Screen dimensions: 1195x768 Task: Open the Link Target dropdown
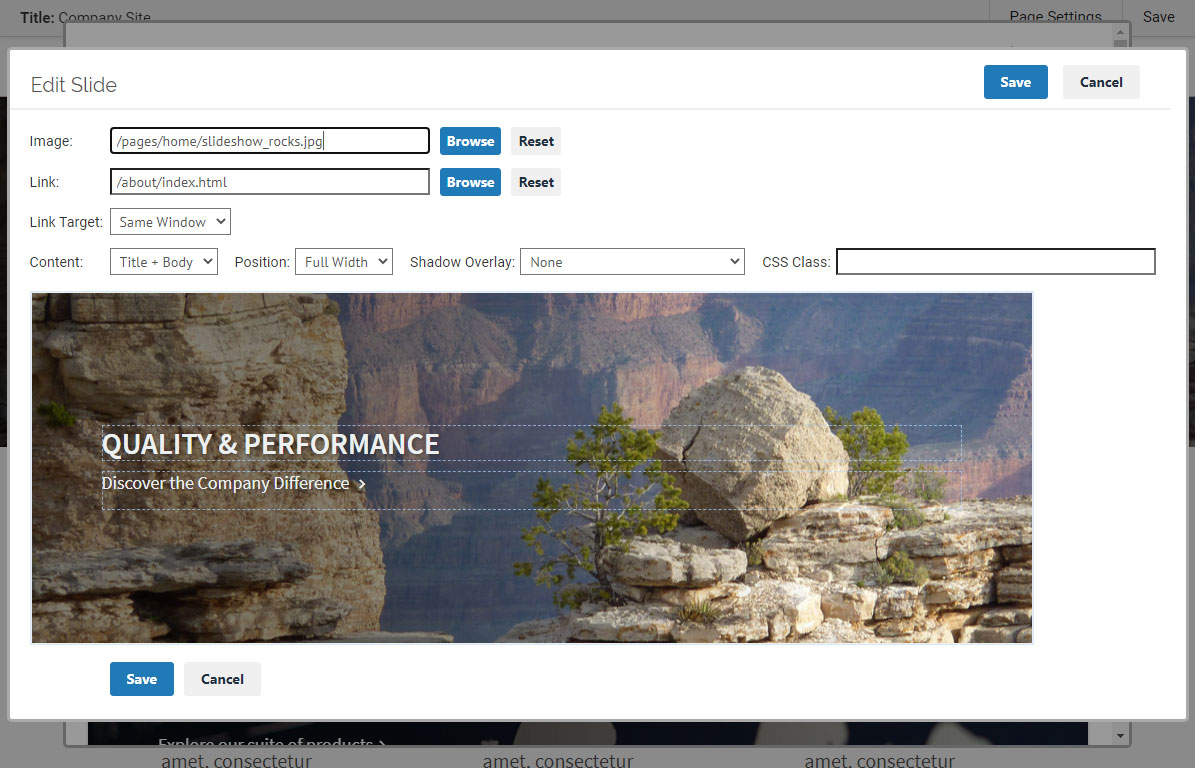click(170, 222)
